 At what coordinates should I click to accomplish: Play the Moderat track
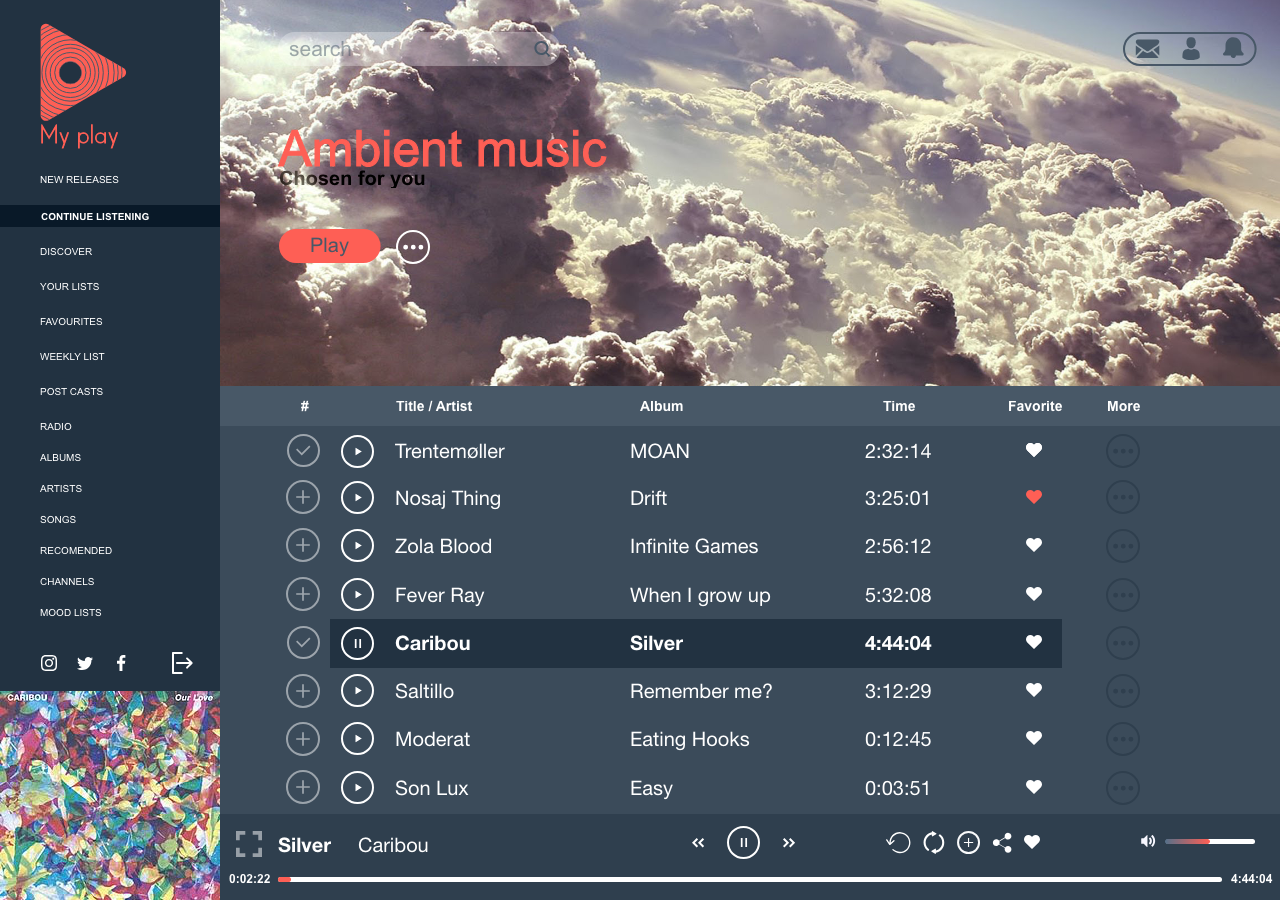coord(357,738)
